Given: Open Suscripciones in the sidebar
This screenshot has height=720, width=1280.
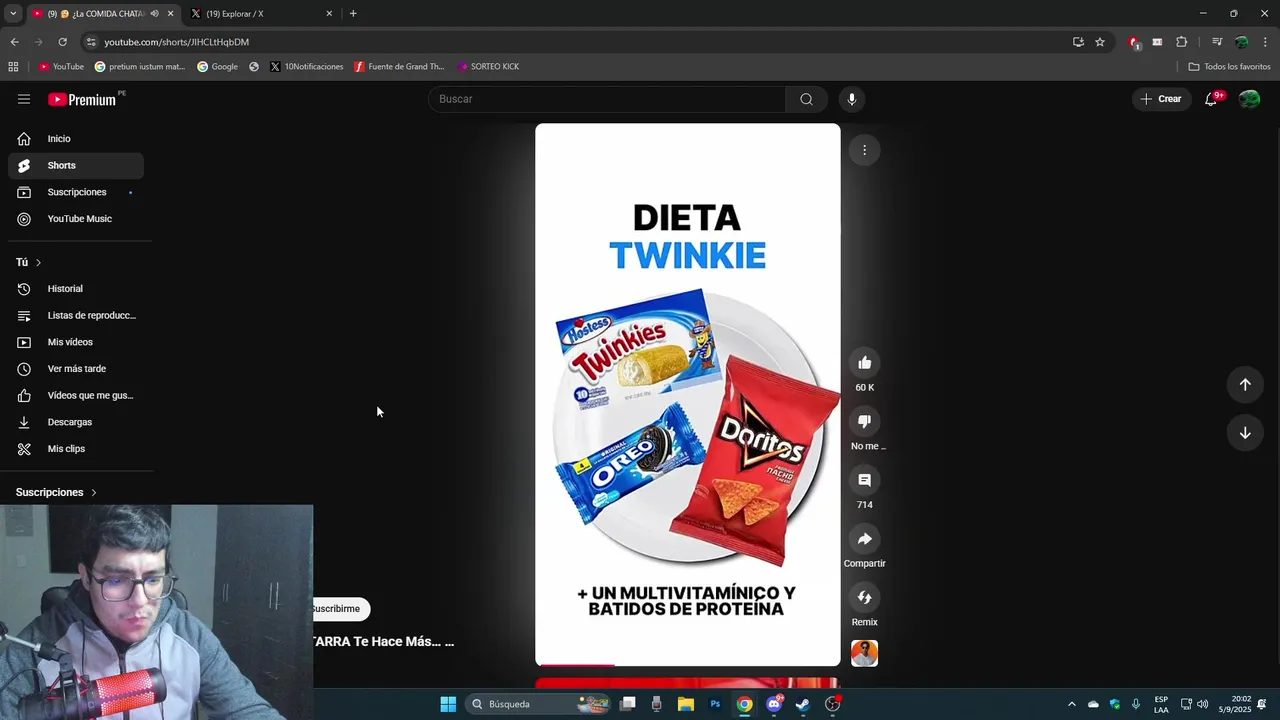Looking at the screenshot, I should pos(76,192).
